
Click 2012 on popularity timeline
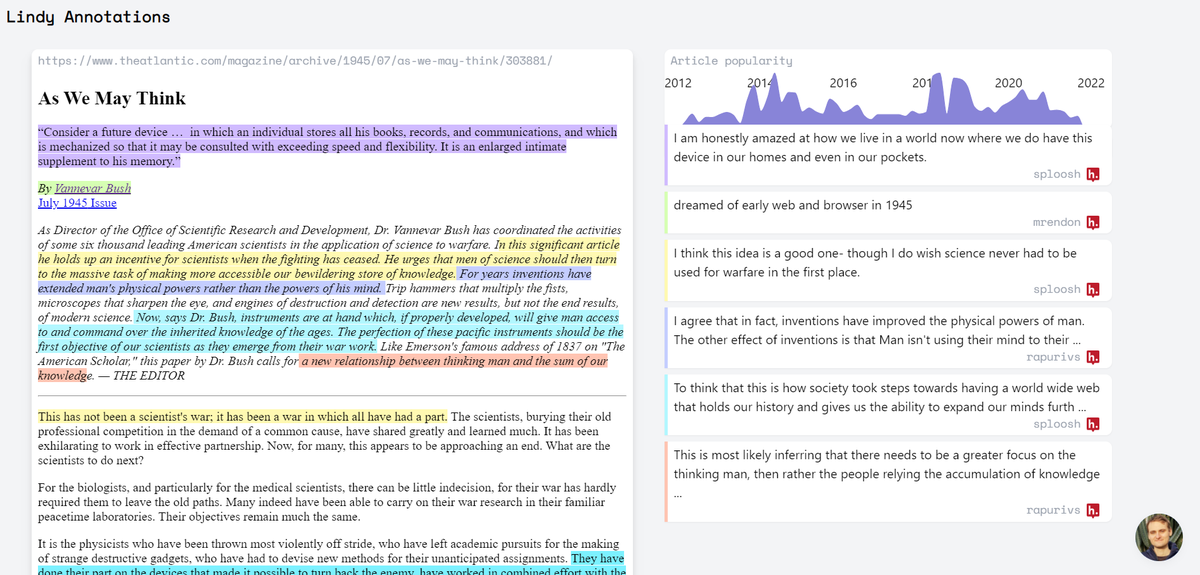678,83
